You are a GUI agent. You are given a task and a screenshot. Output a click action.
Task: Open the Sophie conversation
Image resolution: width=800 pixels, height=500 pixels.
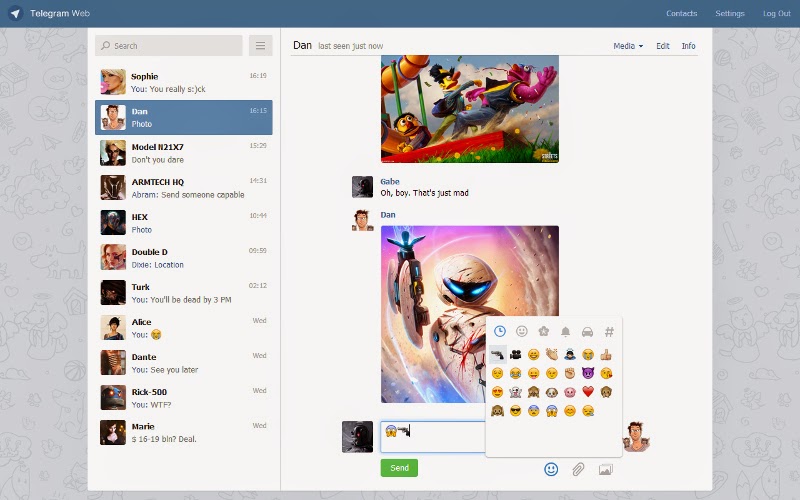pyautogui.click(x=184, y=82)
